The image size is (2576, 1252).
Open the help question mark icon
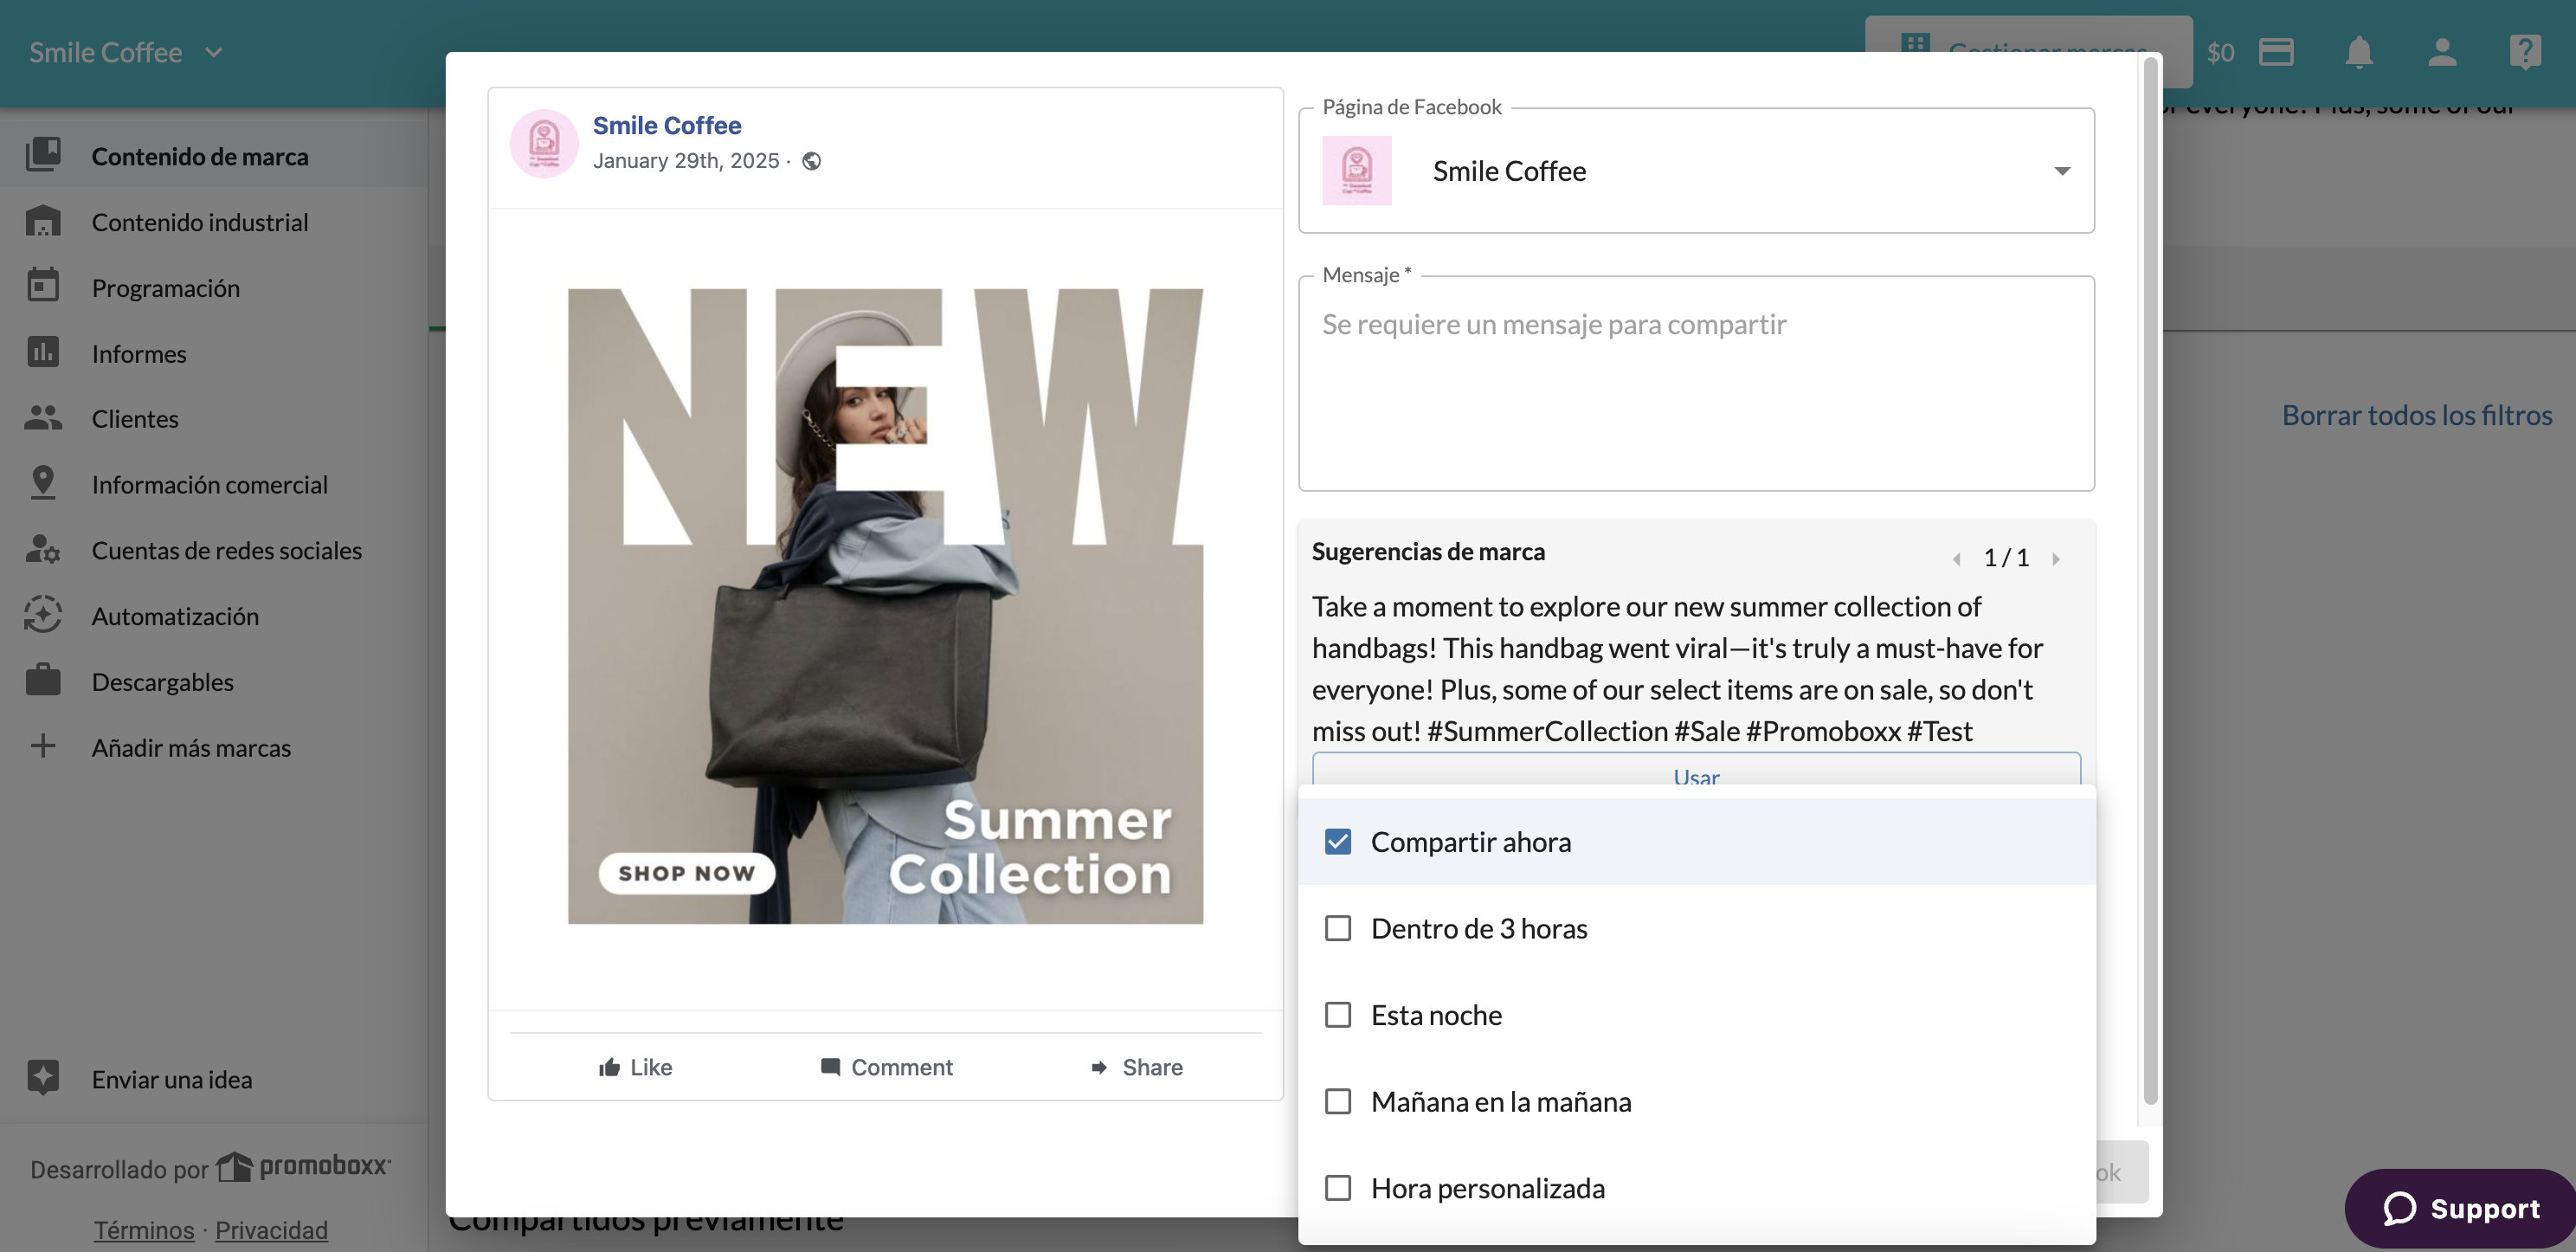click(x=2525, y=52)
